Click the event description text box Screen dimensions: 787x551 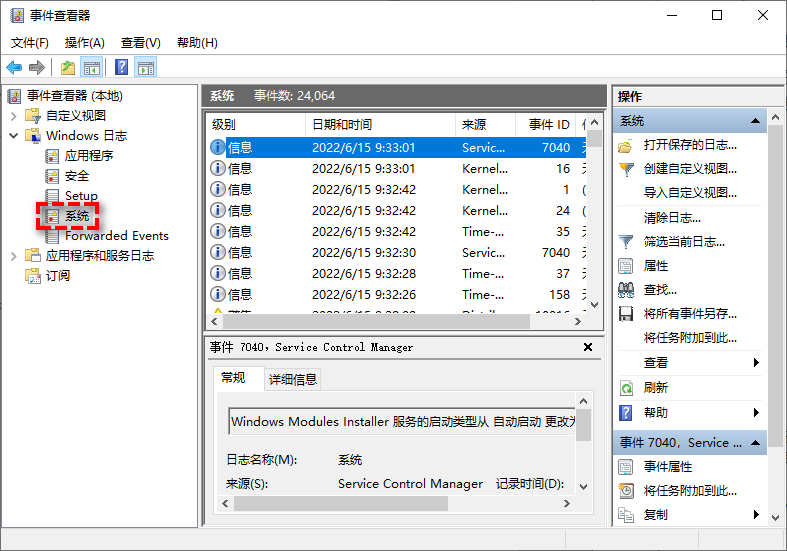[402, 422]
